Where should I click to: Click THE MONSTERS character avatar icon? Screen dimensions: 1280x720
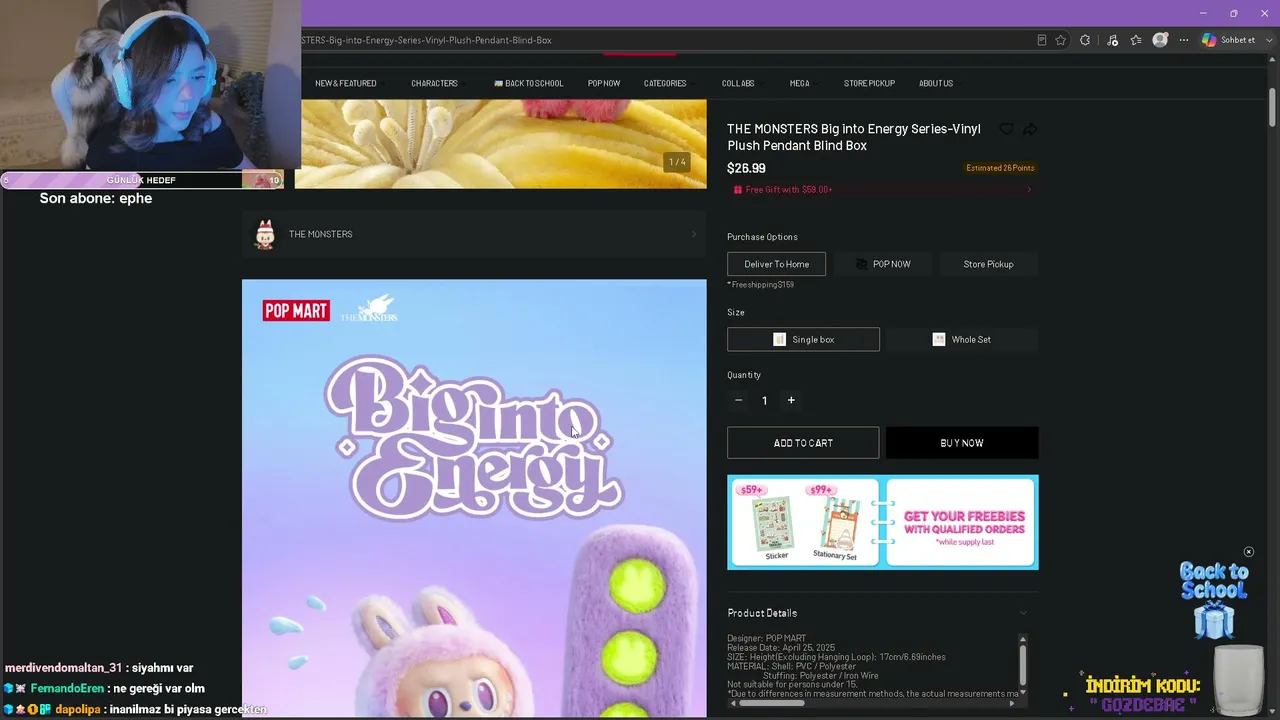[265, 234]
